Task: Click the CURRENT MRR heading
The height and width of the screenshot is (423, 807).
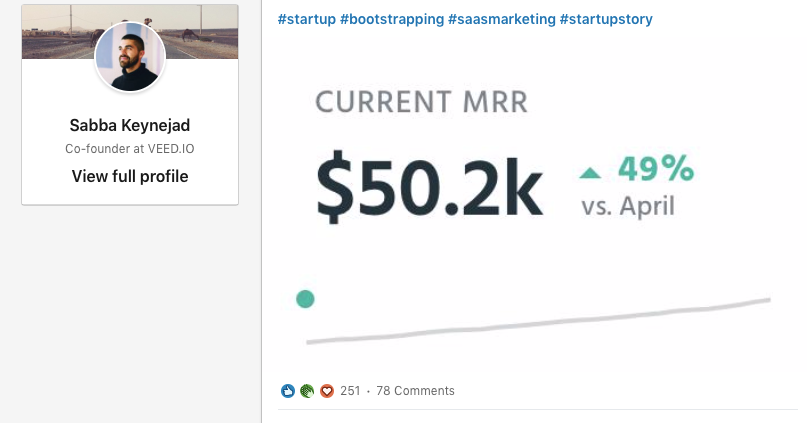Action: pos(422,102)
